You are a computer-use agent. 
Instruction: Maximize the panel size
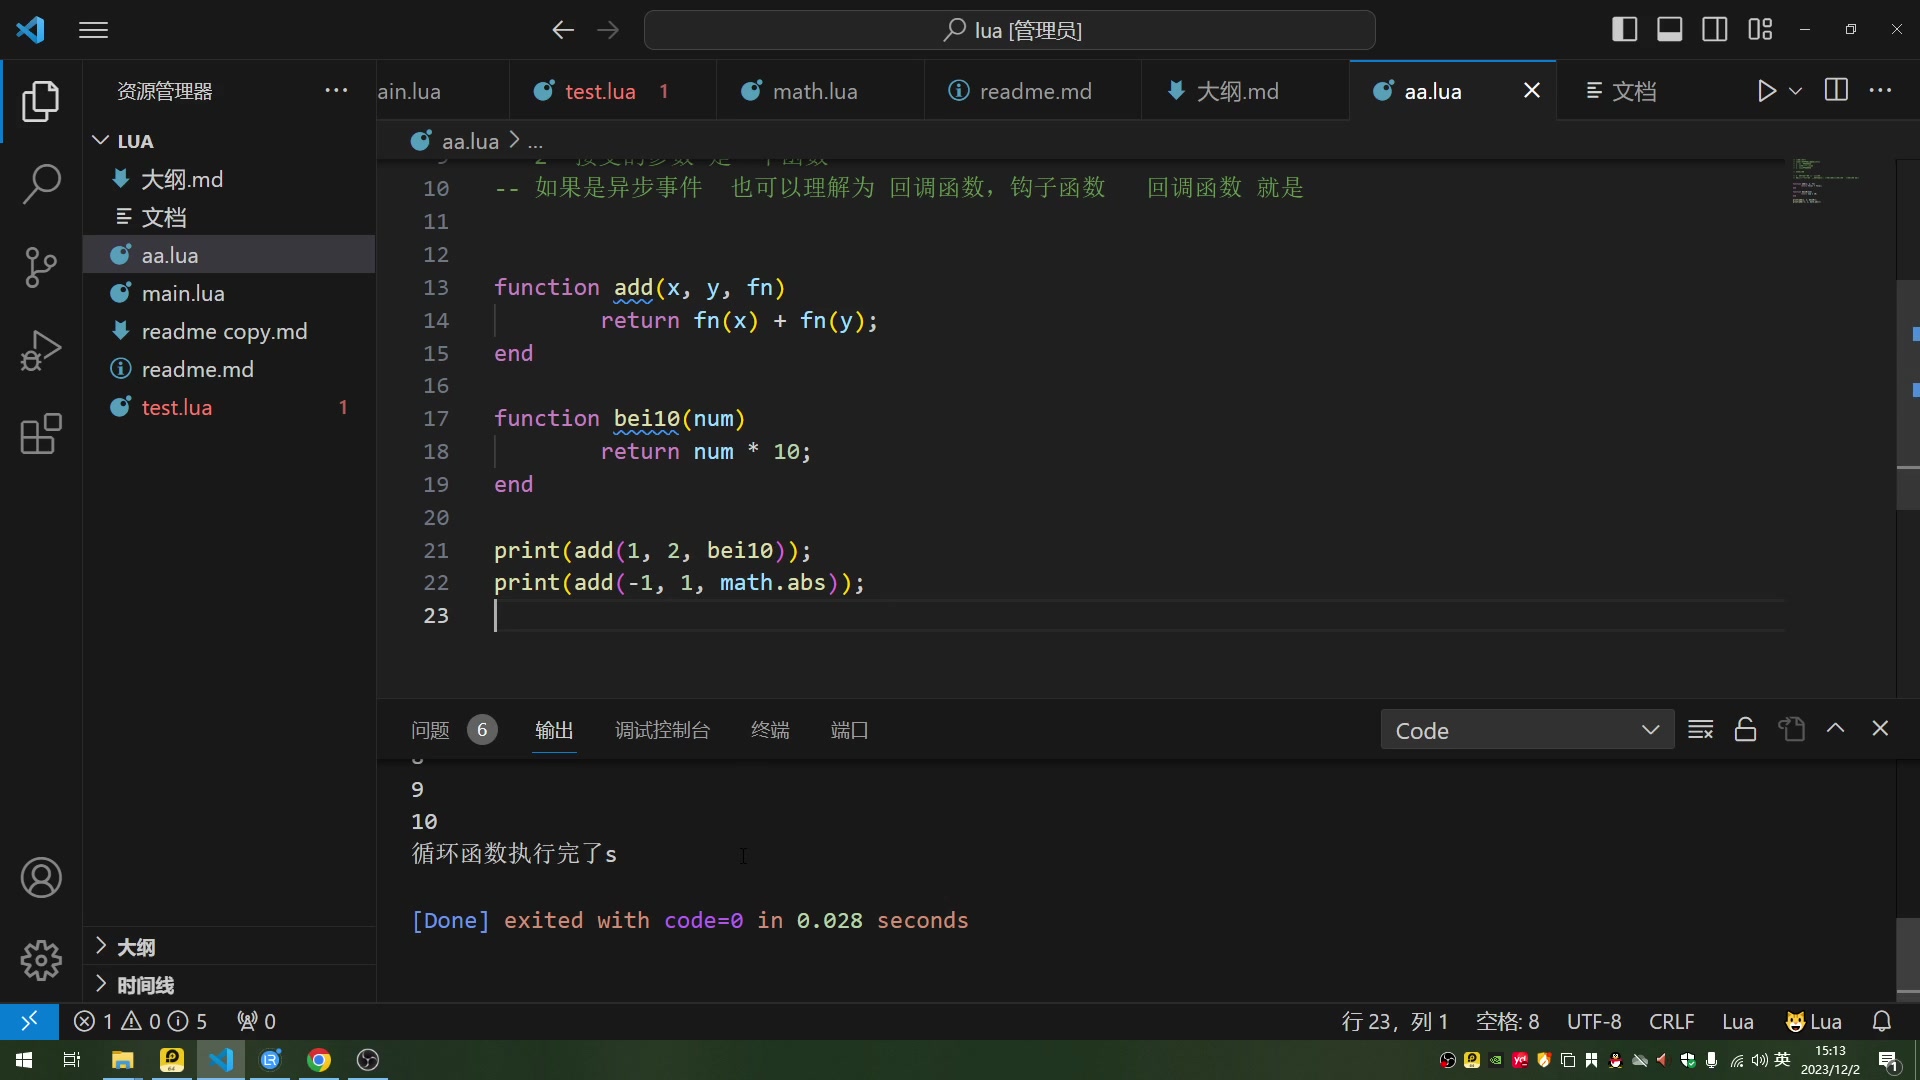click(x=1835, y=729)
